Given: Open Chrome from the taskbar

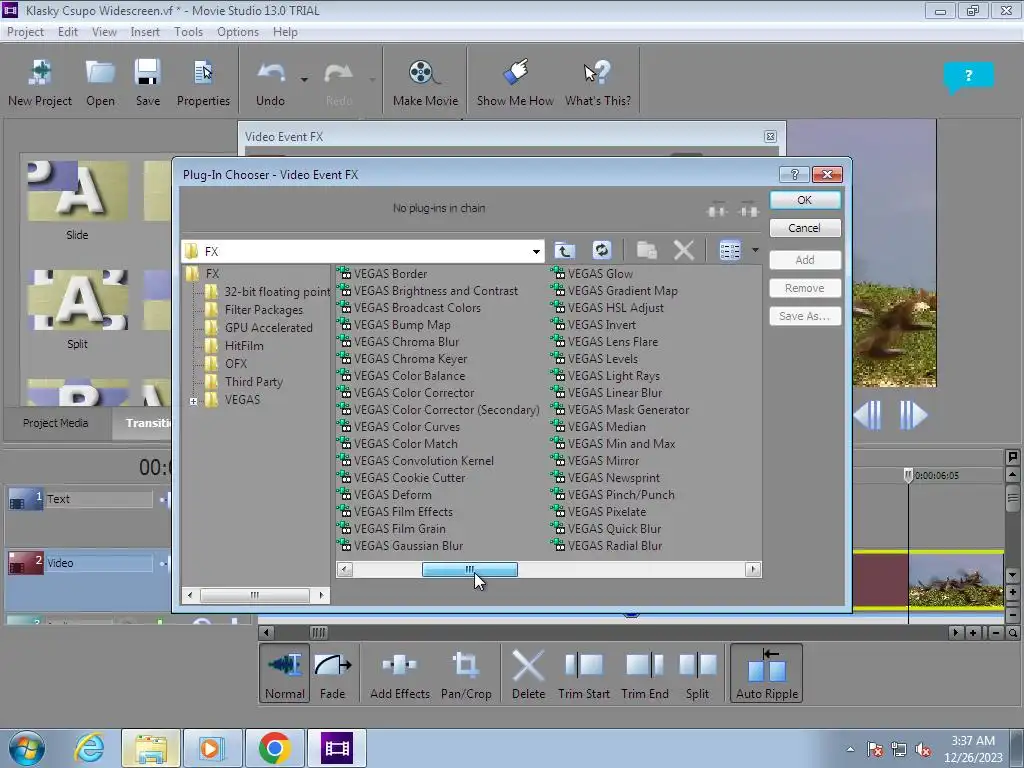Looking at the screenshot, I should coord(274,748).
